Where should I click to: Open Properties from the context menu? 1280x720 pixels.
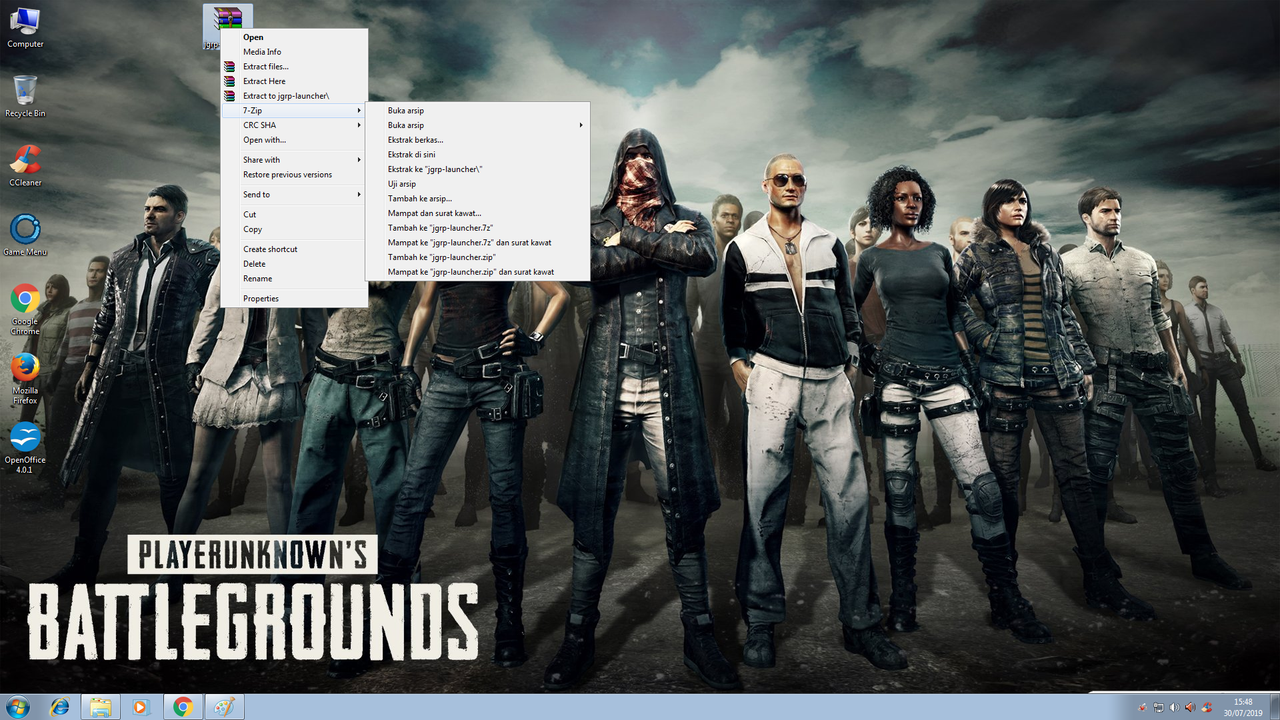294,298
